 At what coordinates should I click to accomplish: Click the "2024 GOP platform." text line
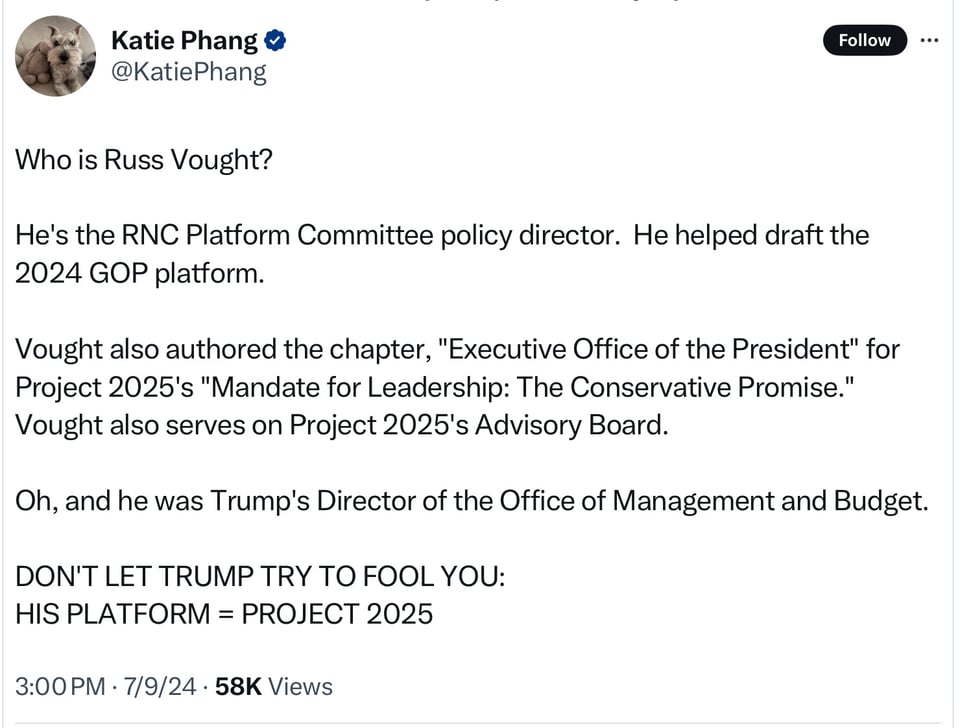[x=140, y=273]
